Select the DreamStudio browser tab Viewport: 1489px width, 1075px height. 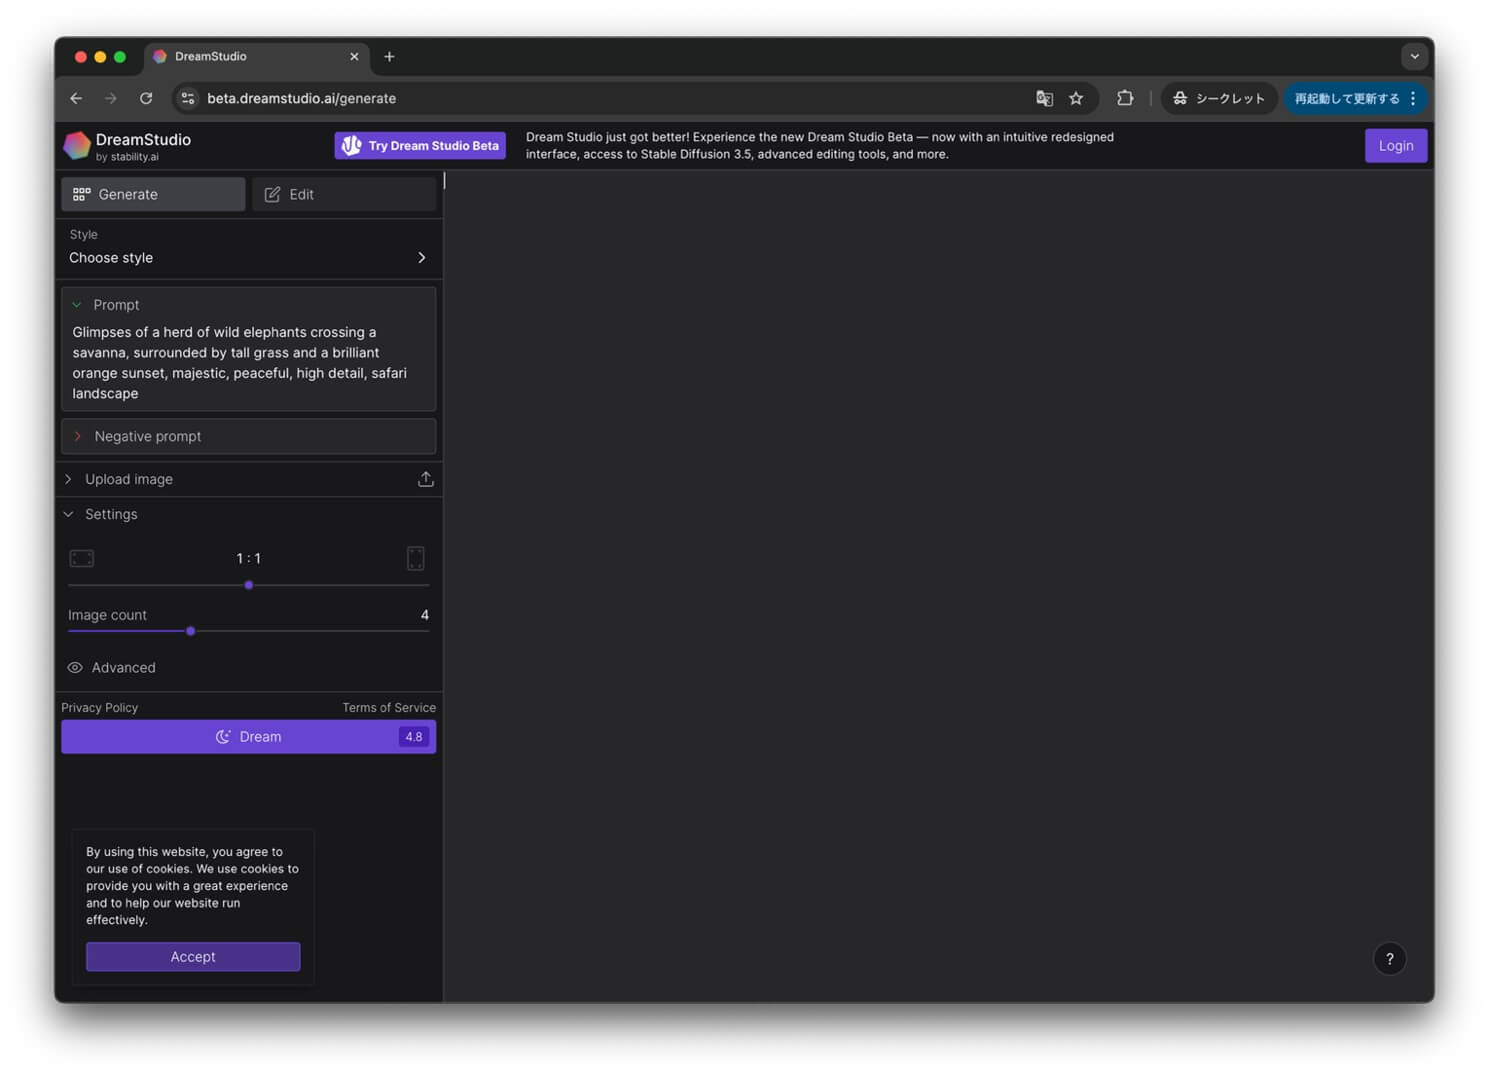tap(257, 57)
